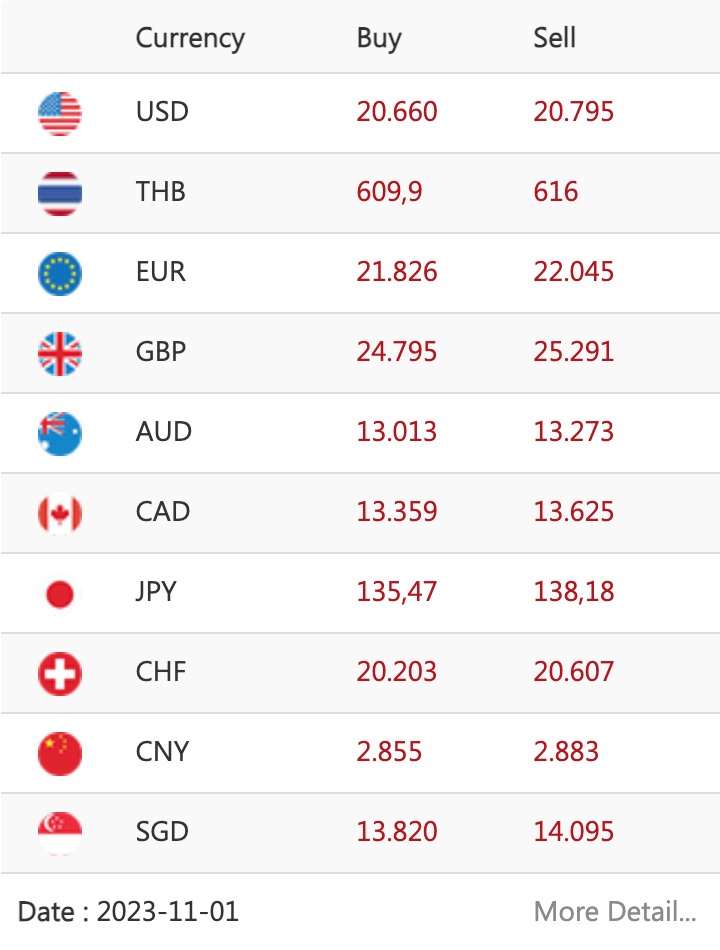The image size is (720, 950).
Task: Select the USD currency label
Action: point(162,111)
